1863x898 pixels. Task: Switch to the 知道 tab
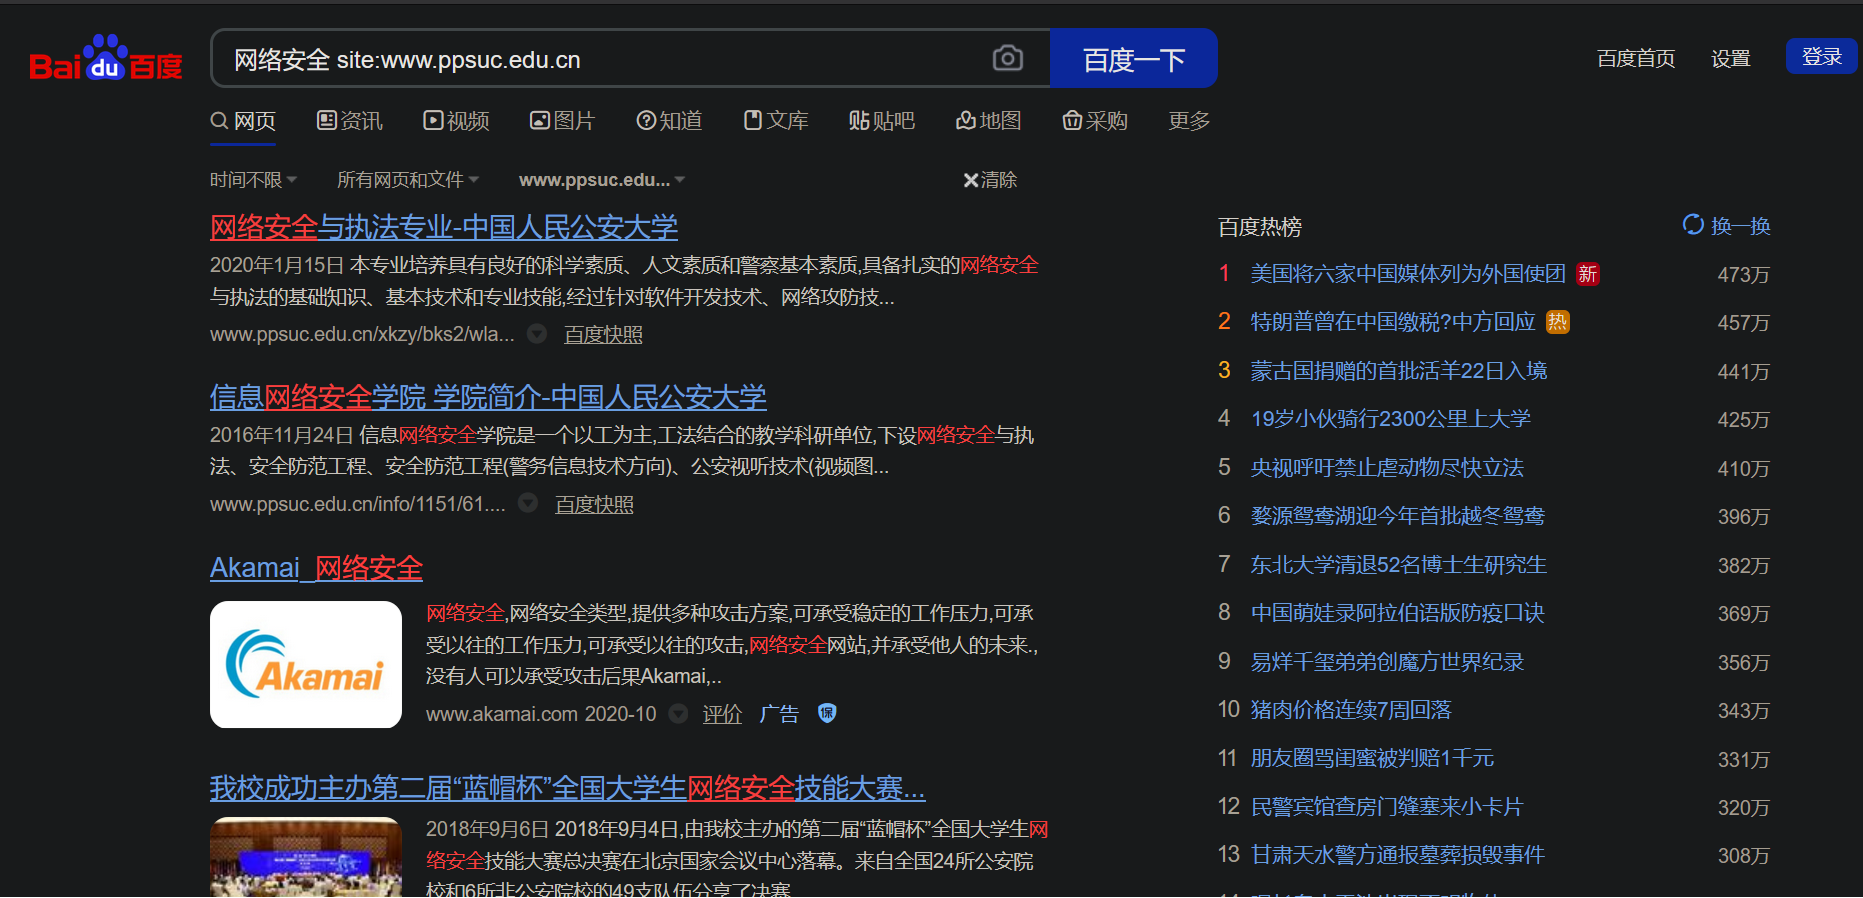(x=670, y=121)
